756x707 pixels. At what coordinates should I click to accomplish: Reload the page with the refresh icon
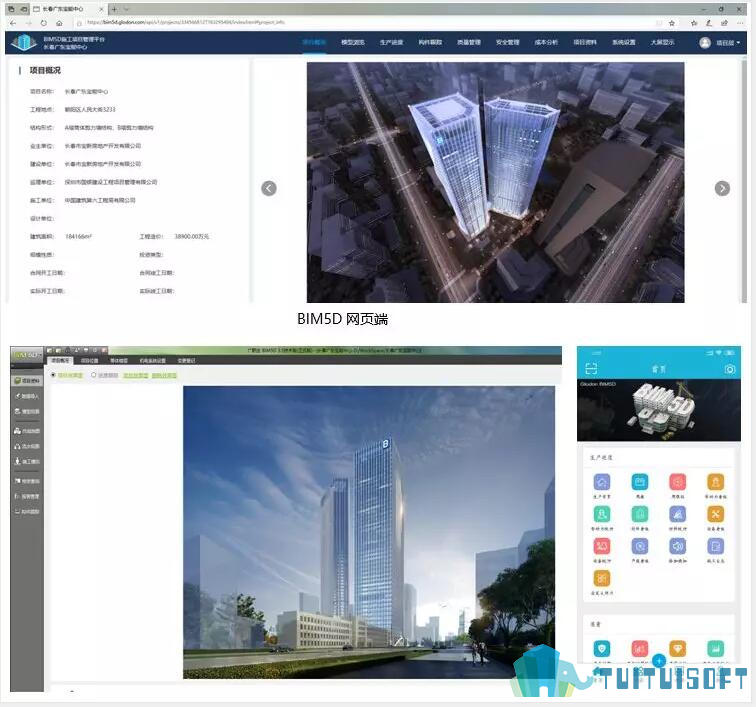tap(44, 23)
